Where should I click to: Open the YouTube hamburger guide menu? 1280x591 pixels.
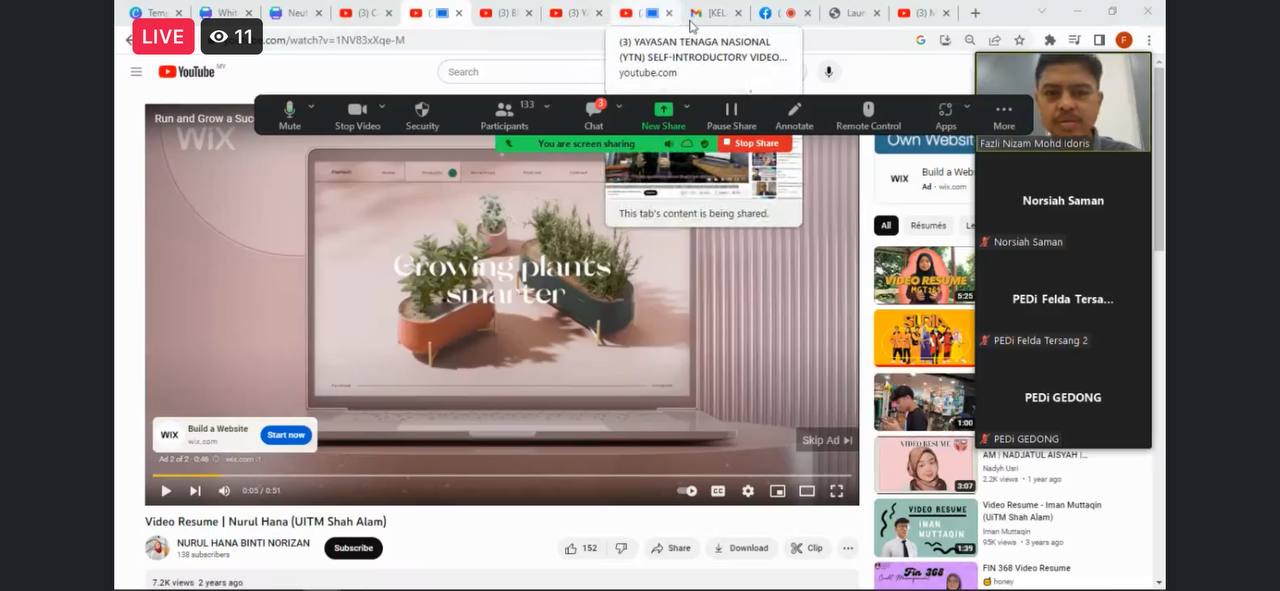click(x=136, y=72)
